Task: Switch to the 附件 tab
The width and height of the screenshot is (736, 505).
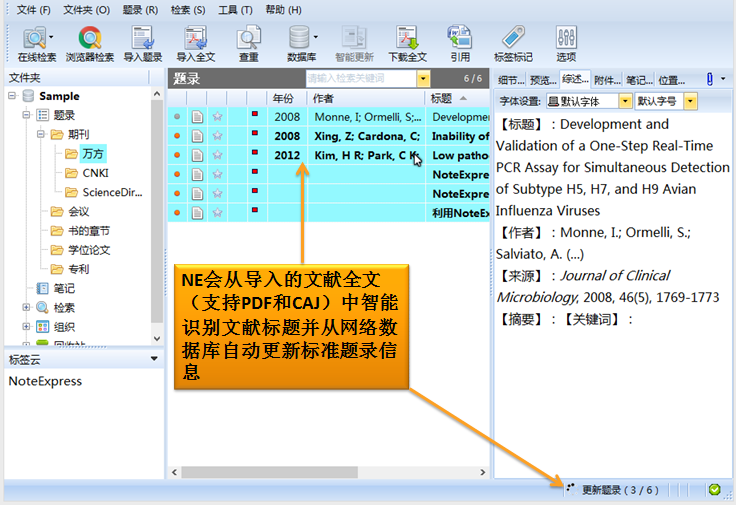Action: (x=606, y=80)
